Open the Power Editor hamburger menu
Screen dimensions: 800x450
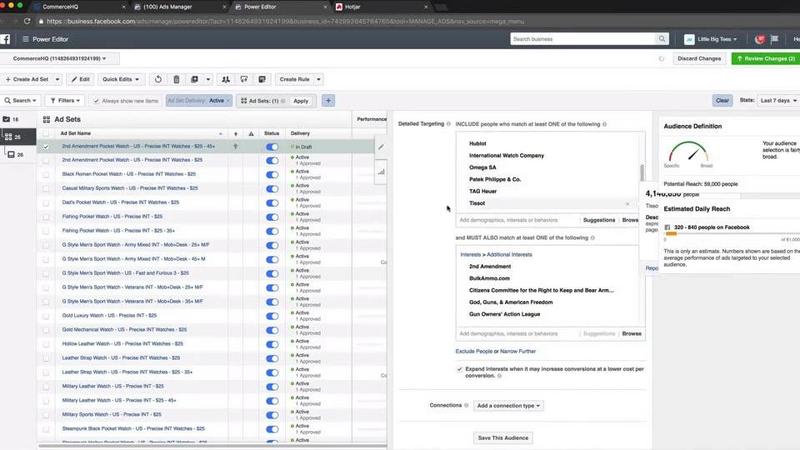point(26,39)
